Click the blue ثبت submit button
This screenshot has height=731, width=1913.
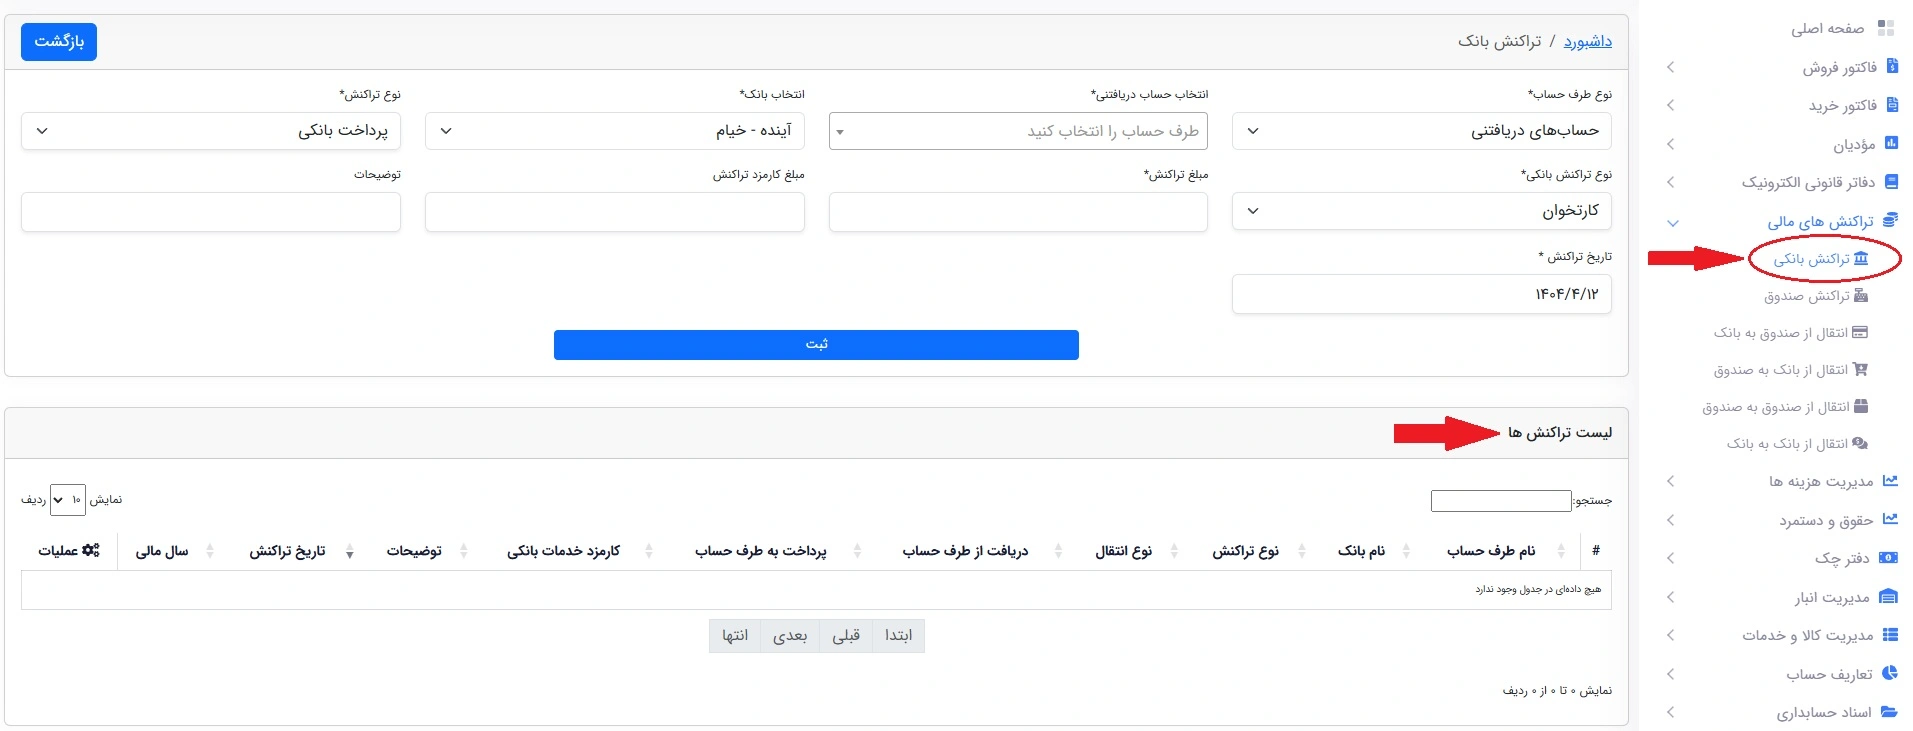(816, 344)
